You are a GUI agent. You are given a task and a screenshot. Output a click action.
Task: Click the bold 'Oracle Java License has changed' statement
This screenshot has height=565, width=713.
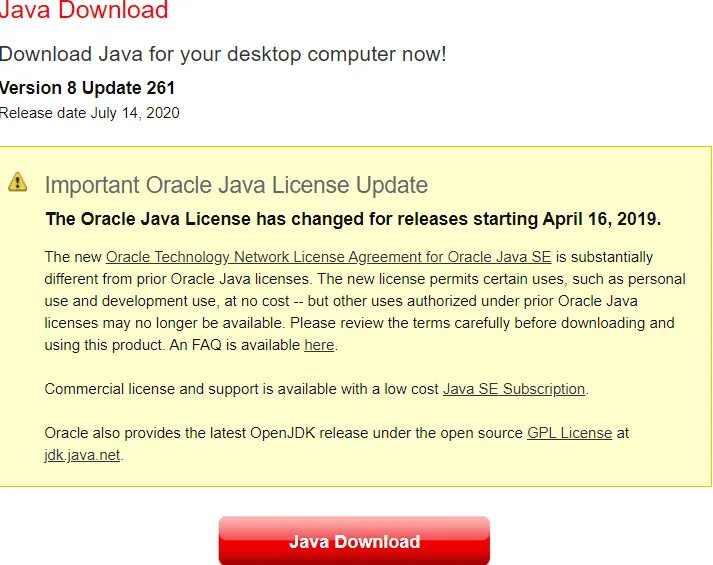[353, 219]
